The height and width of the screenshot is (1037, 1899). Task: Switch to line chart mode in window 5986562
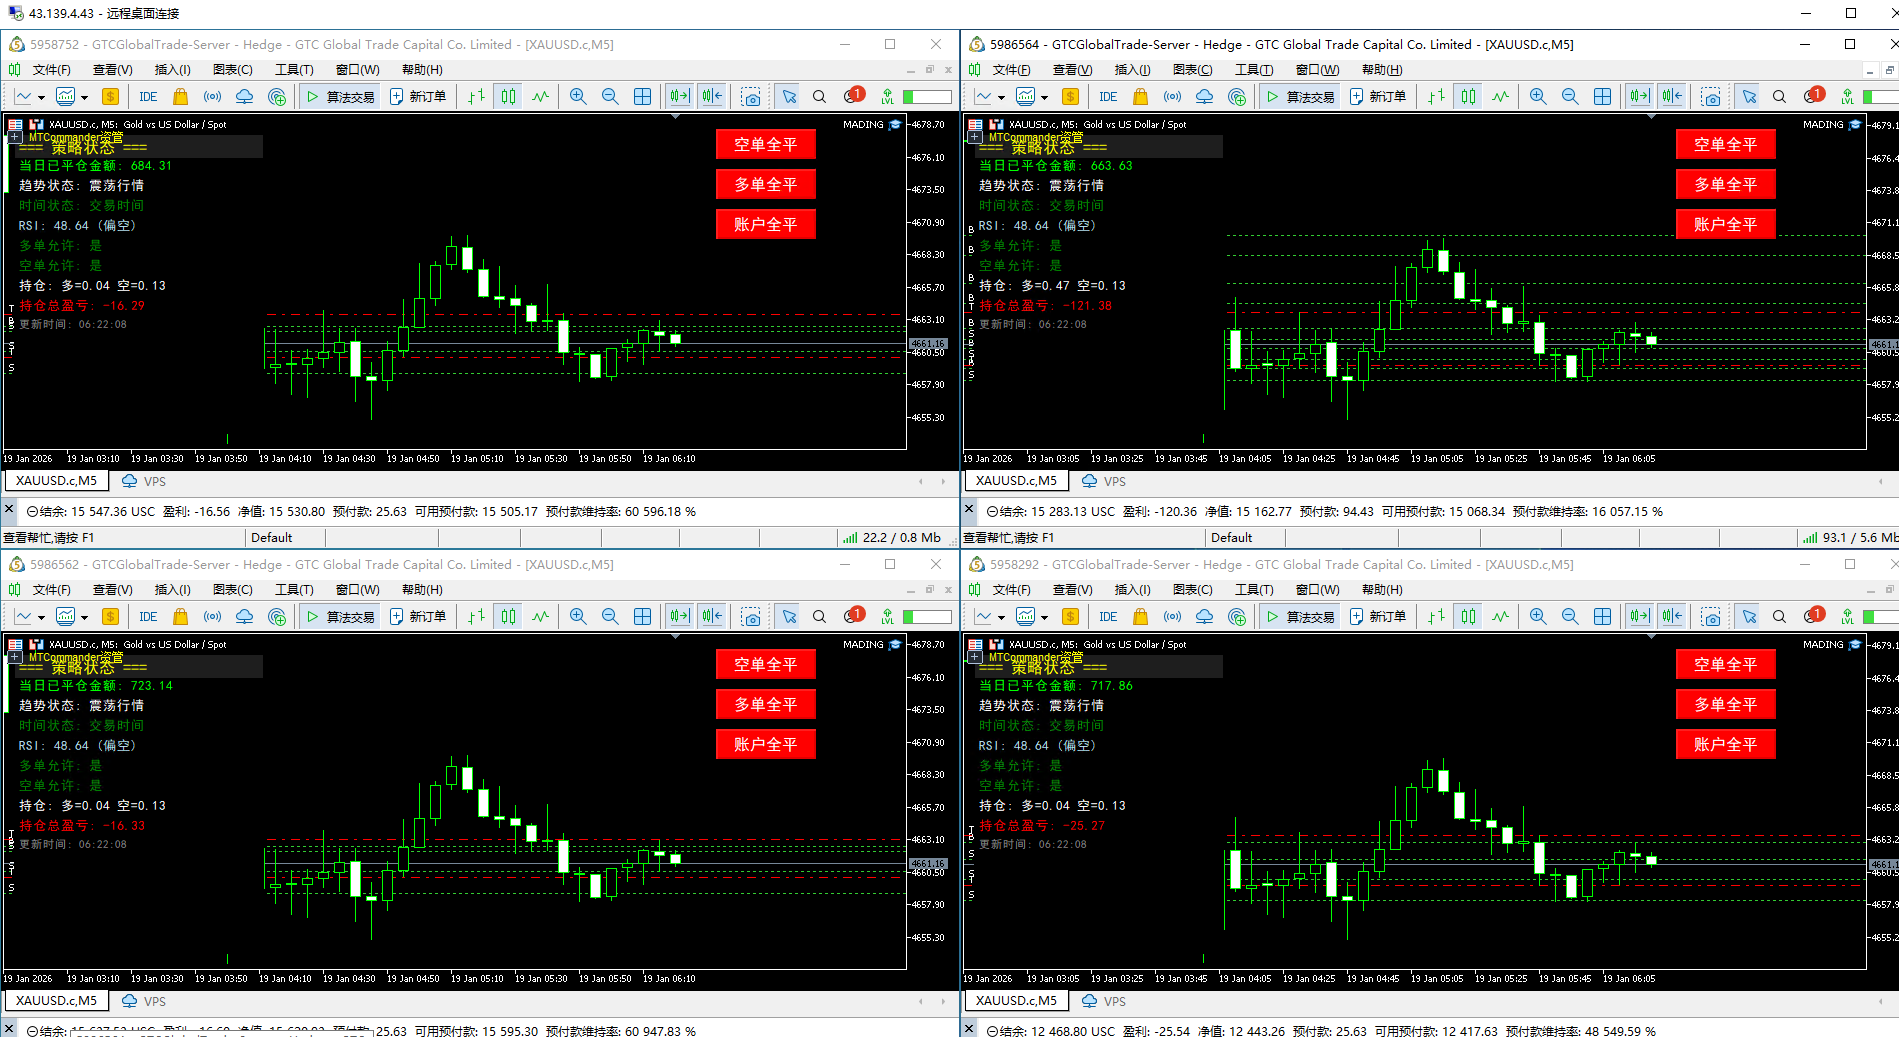pyautogui.click(x=540, y=617)
